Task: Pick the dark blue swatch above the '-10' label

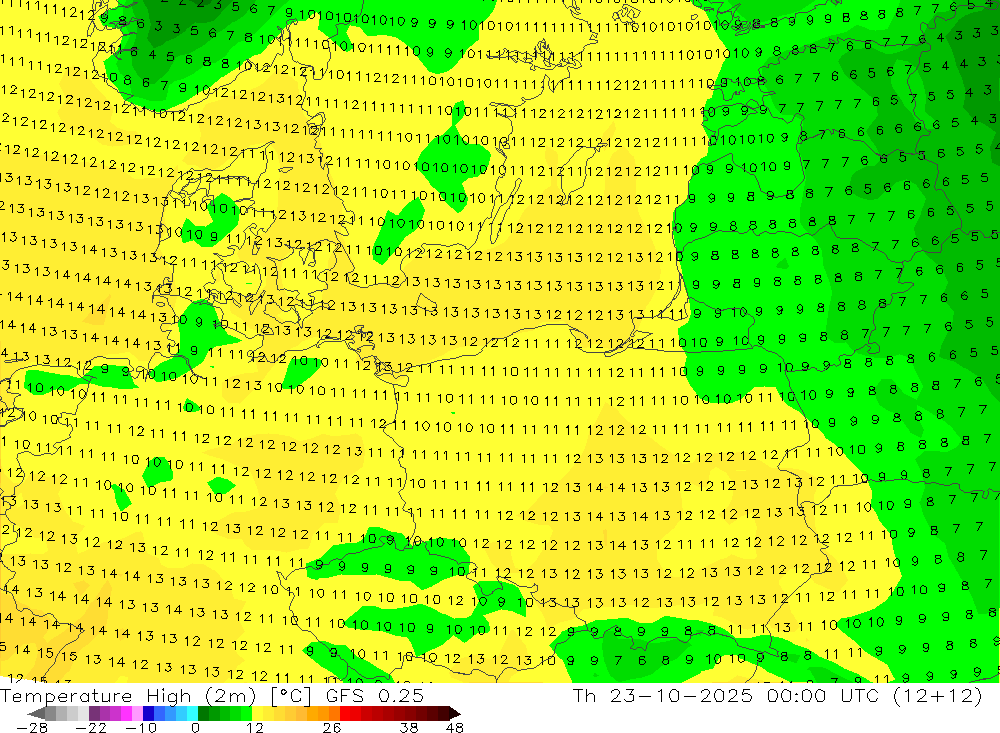Action: click(148, 713)
